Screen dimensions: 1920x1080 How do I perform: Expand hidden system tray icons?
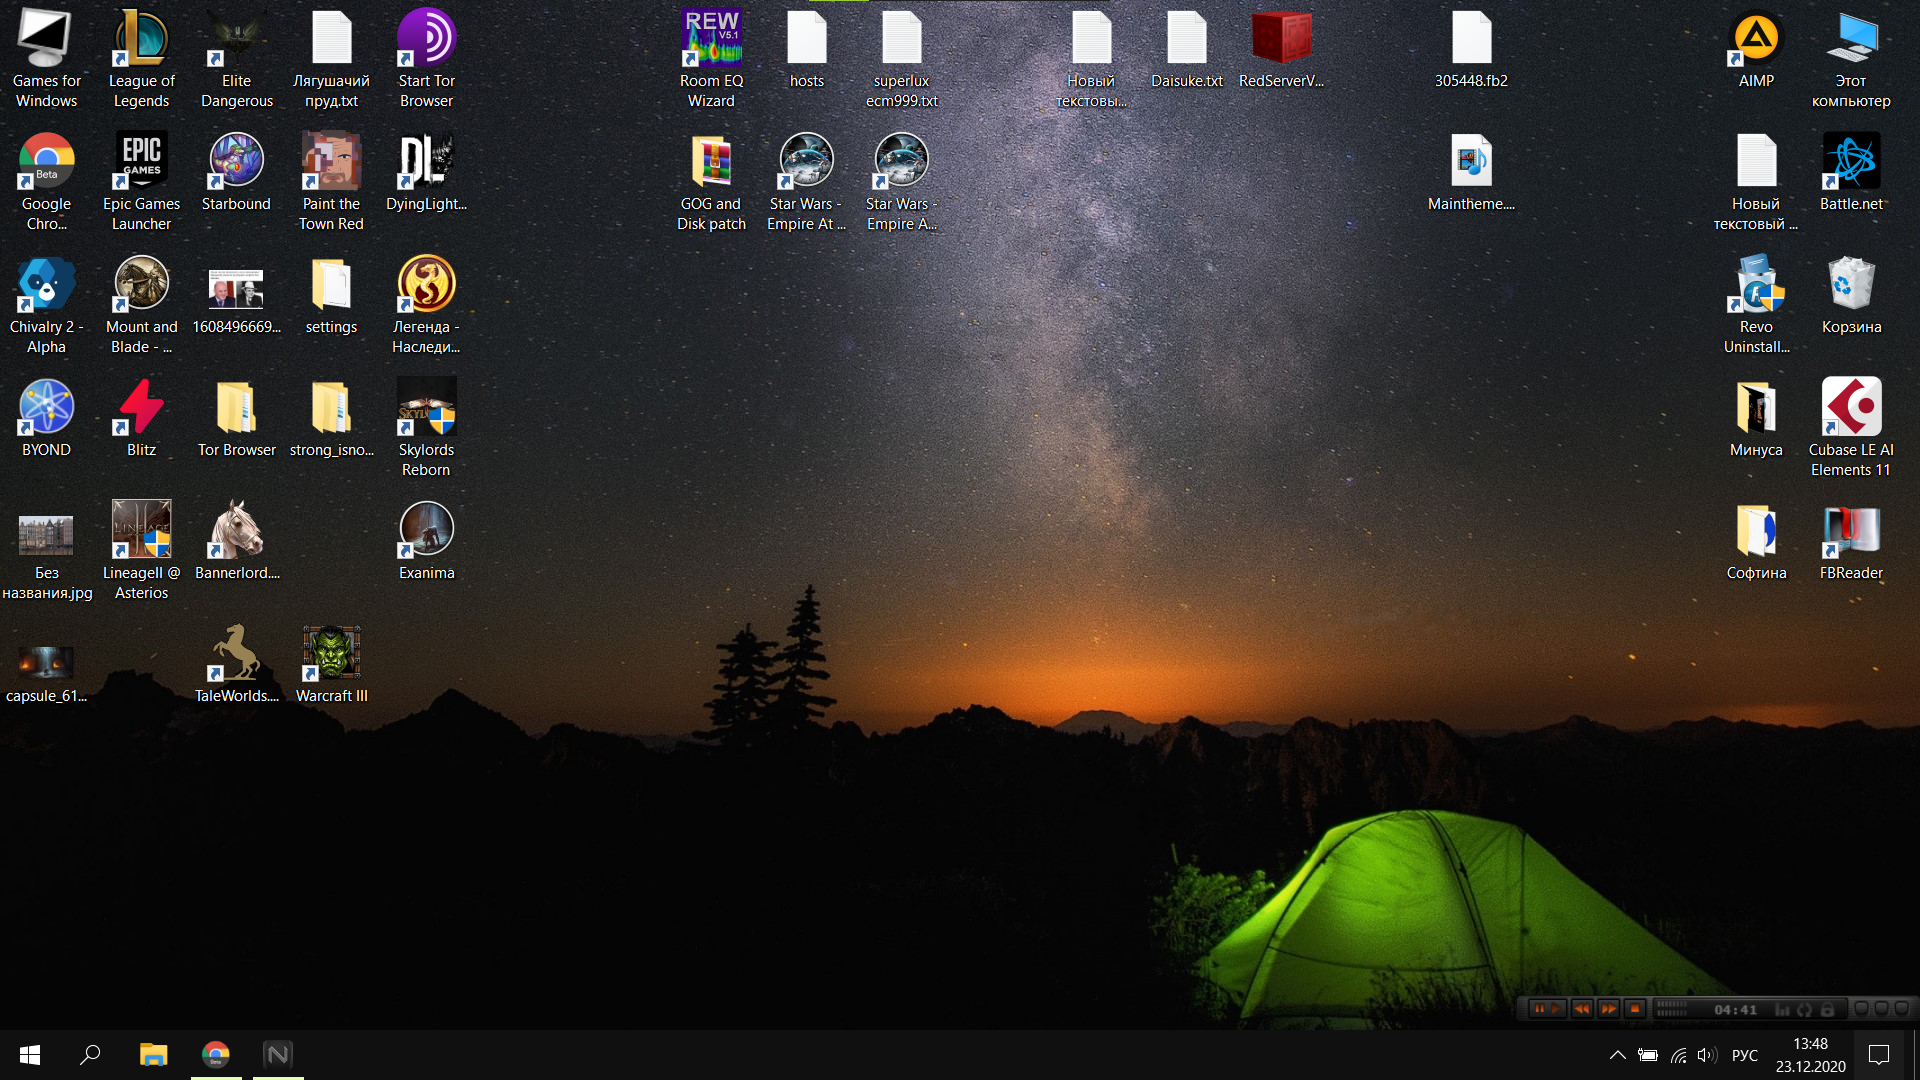point(1617,1055)
